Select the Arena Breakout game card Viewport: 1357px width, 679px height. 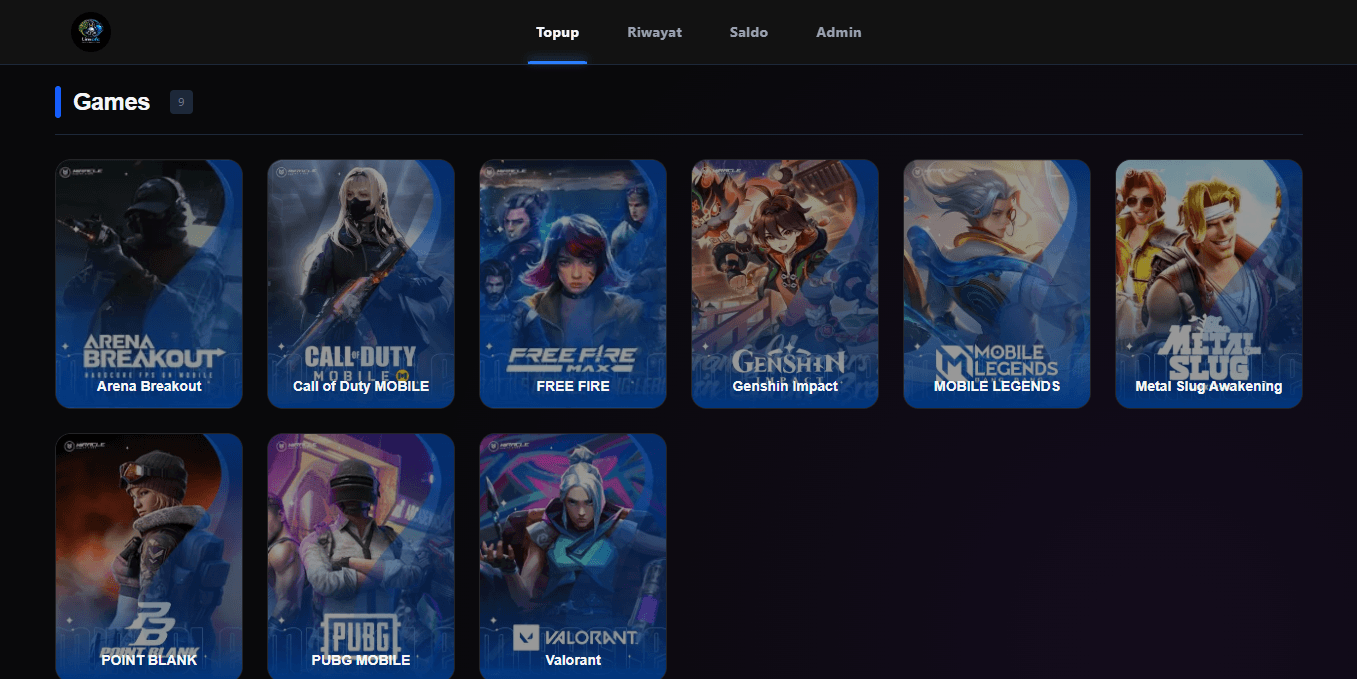(149, 284)
